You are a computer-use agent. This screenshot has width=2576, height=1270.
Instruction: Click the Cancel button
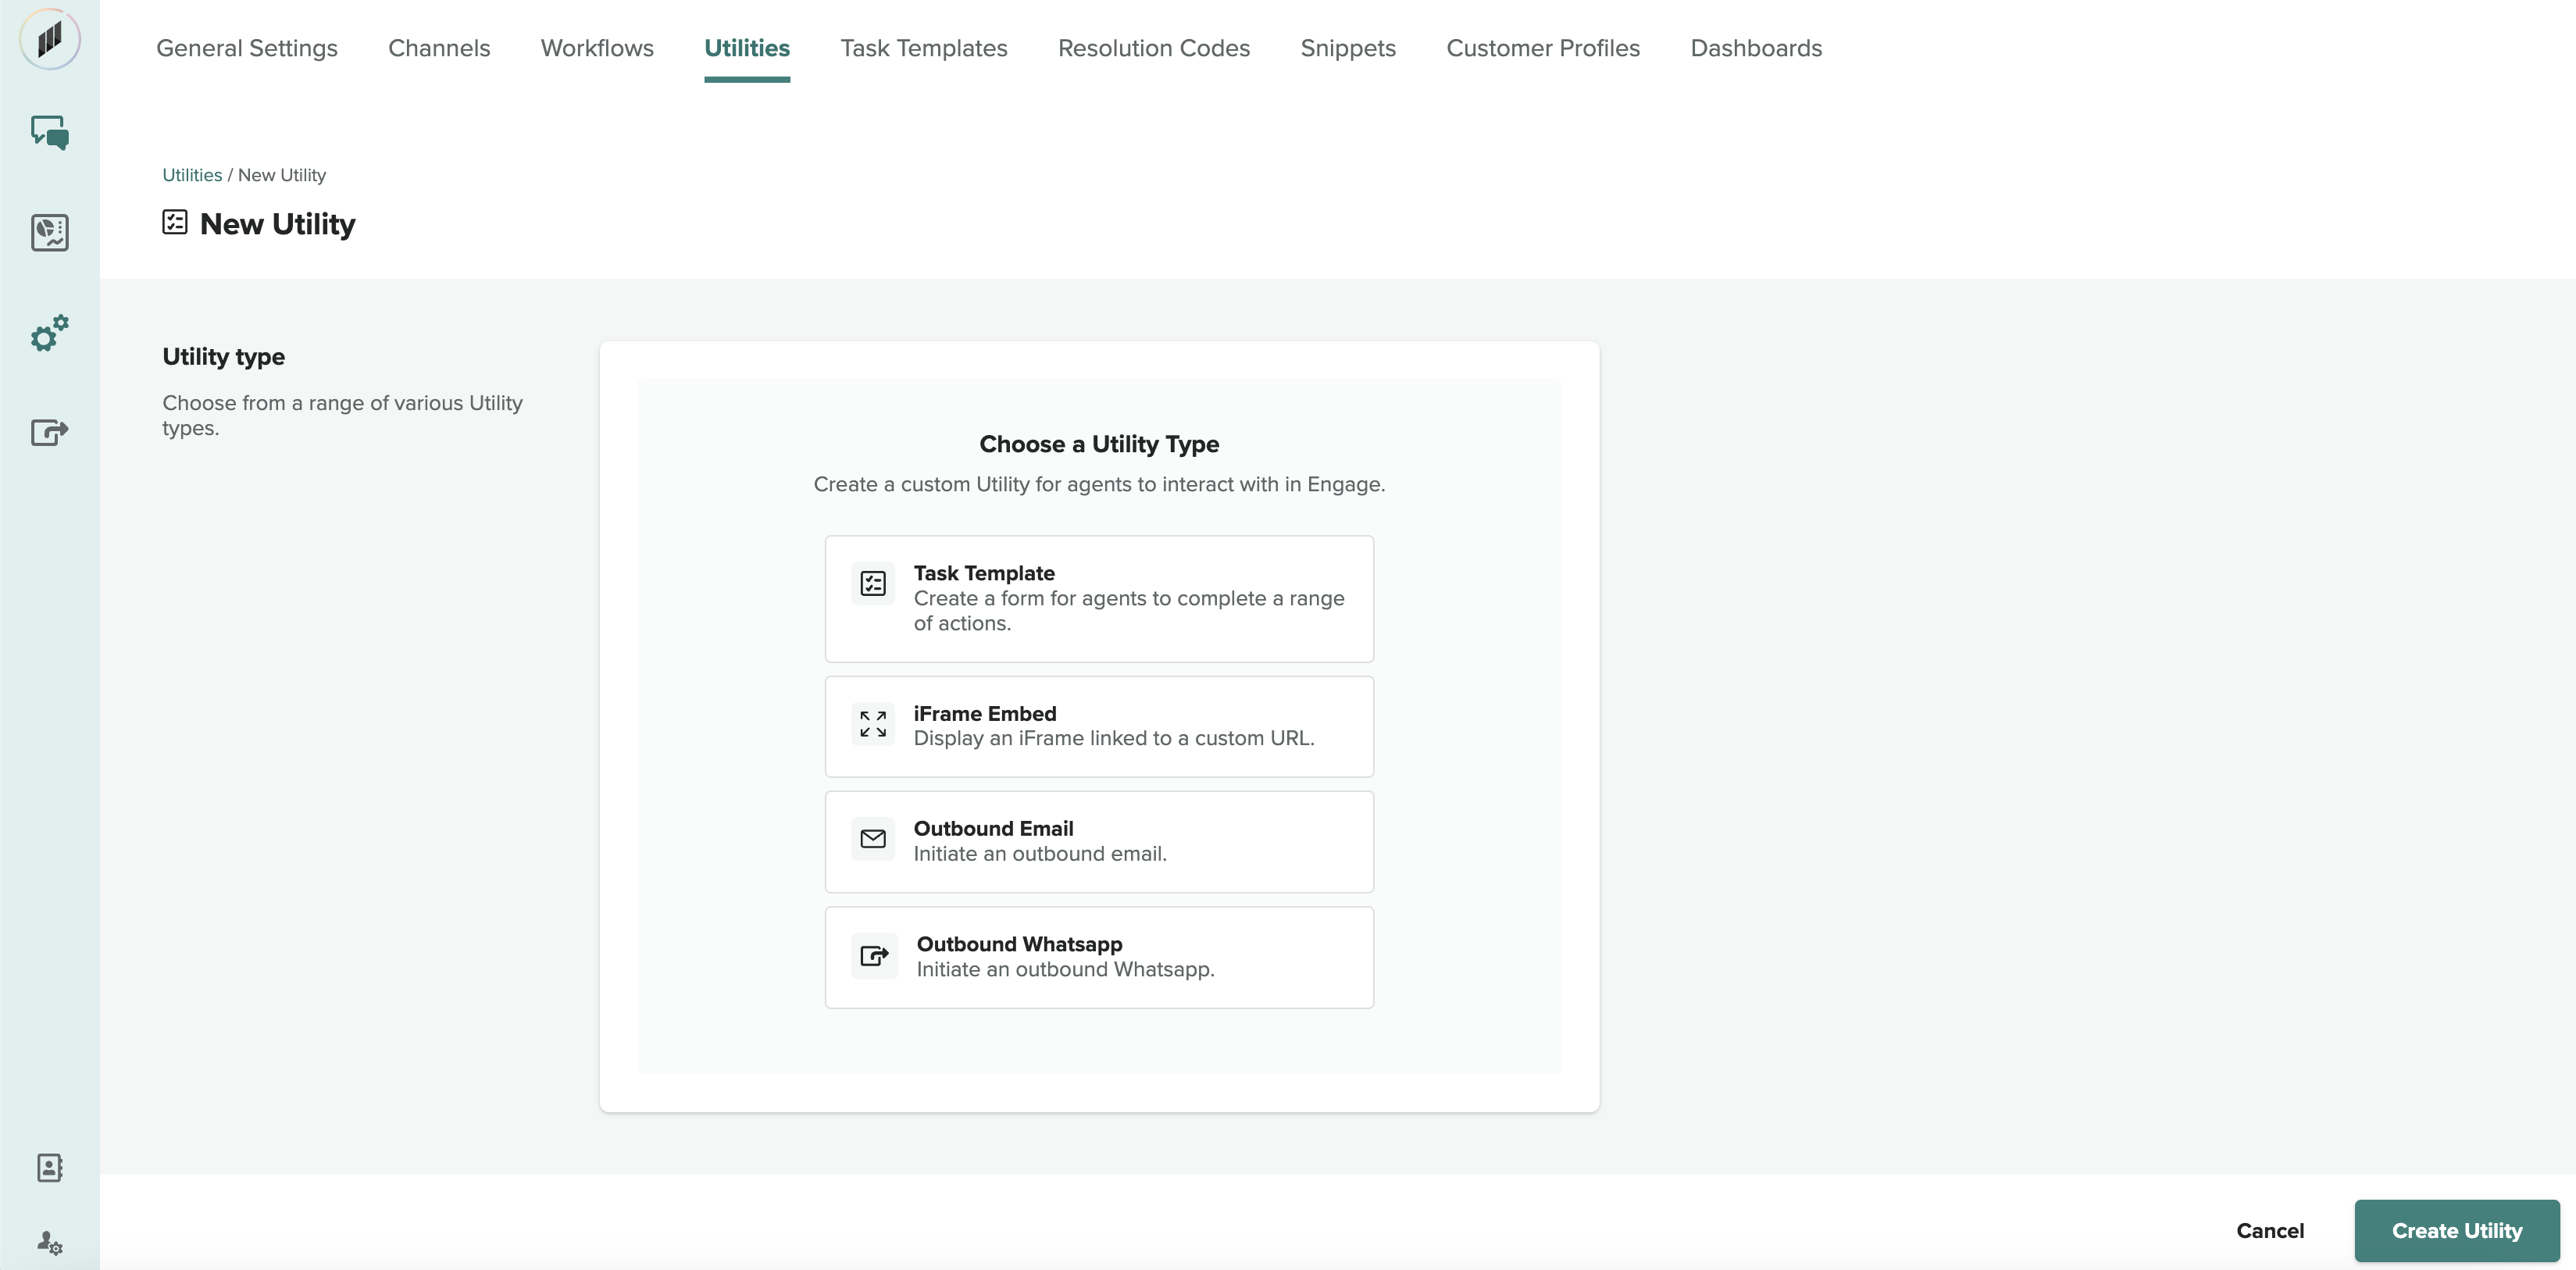(2269, 1230)
